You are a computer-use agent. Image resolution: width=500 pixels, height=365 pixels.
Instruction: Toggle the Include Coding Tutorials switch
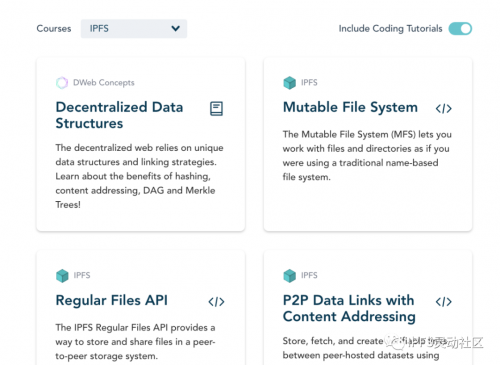460,29
